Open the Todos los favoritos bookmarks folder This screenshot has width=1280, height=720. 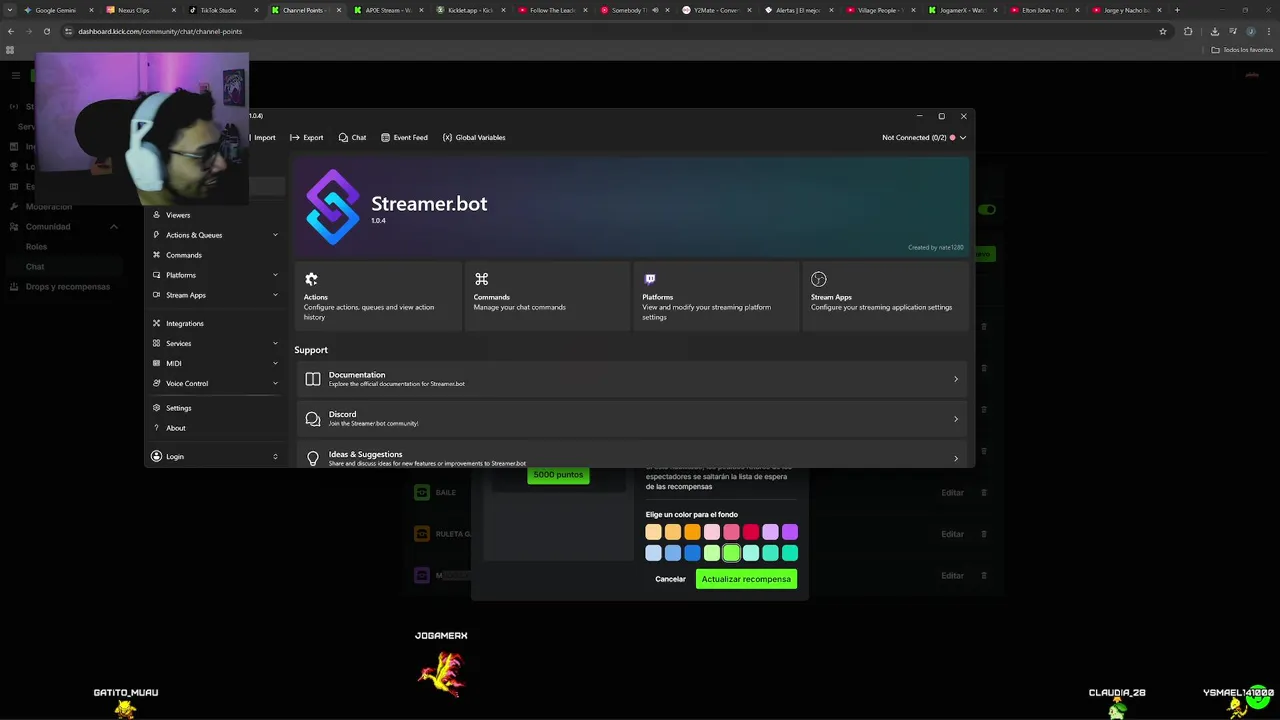[x=1242, y=49]
